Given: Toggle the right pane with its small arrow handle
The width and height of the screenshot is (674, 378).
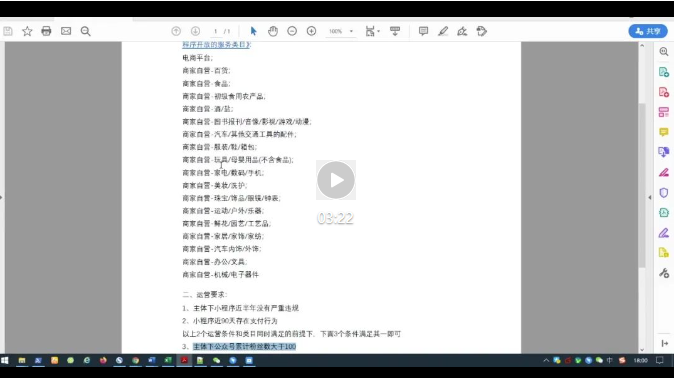Looking at the screenshot, I should (x=649, y=197).
